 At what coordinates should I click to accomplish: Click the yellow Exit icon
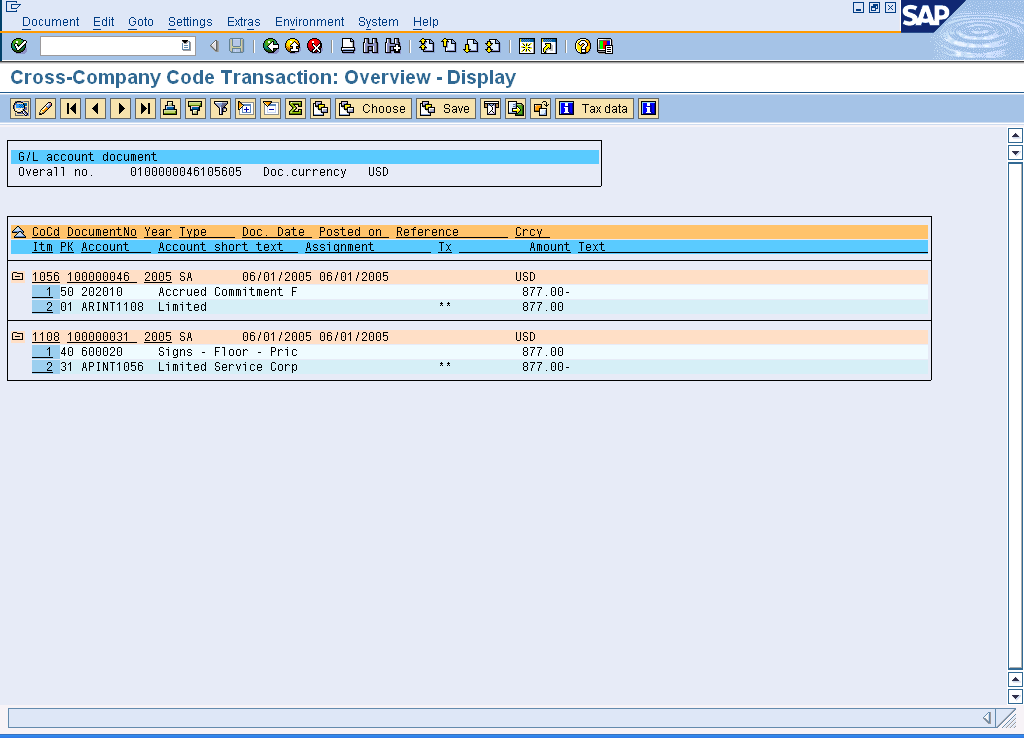point(293,46)
